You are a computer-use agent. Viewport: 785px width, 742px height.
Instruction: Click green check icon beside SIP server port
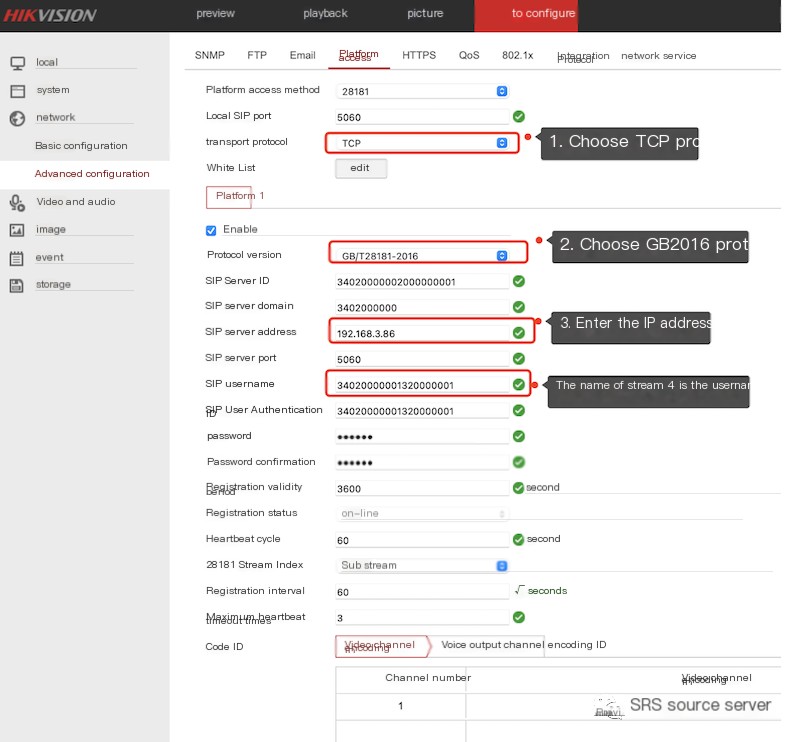pyautogui.click(x=519, y=358)
